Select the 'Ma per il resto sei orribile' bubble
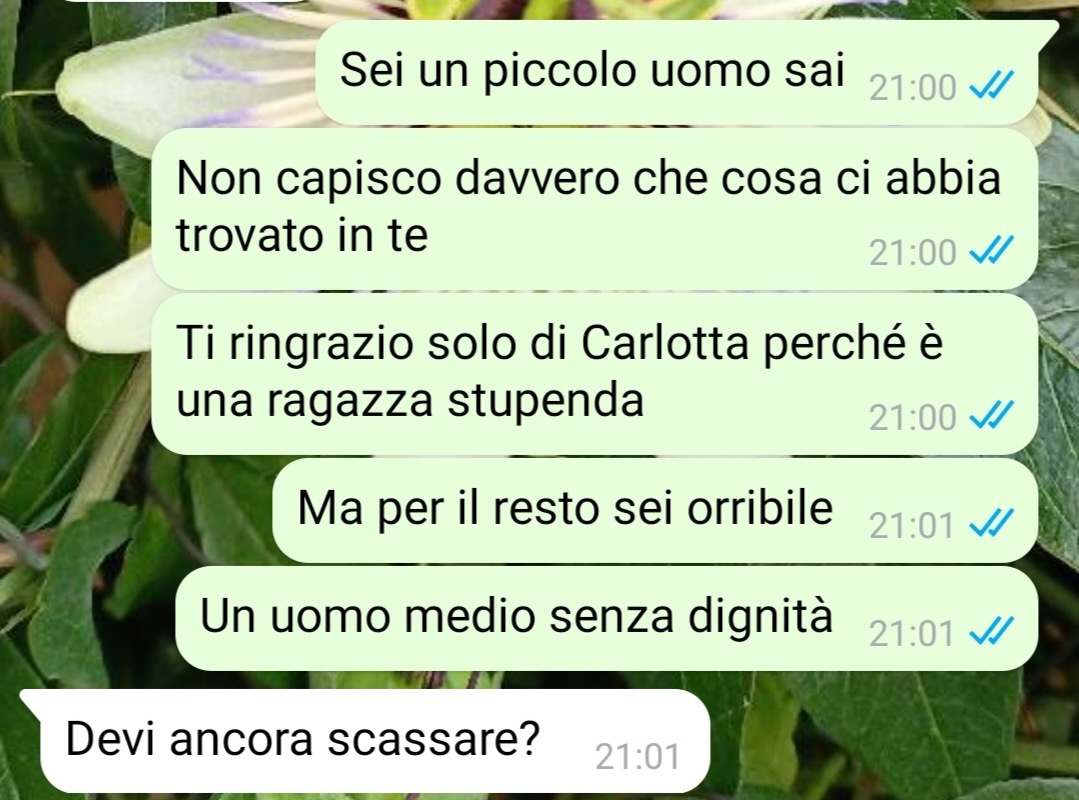 pyautogui.click(x=654, y=511)
